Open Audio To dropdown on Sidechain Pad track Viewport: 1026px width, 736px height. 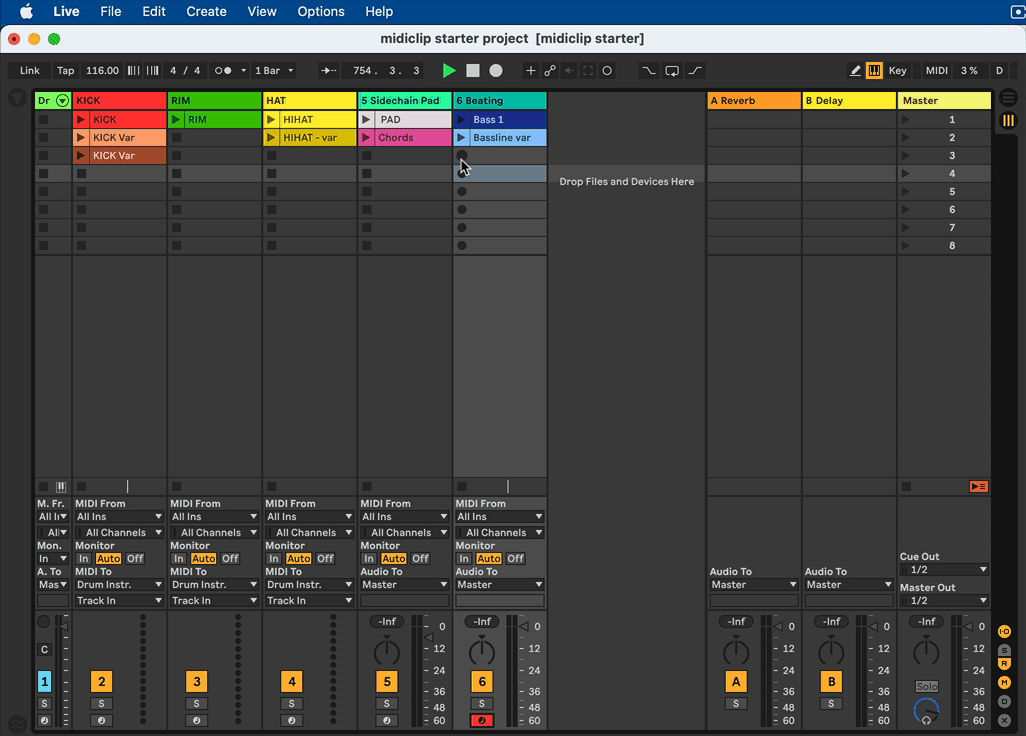click(x=405, y=585)
